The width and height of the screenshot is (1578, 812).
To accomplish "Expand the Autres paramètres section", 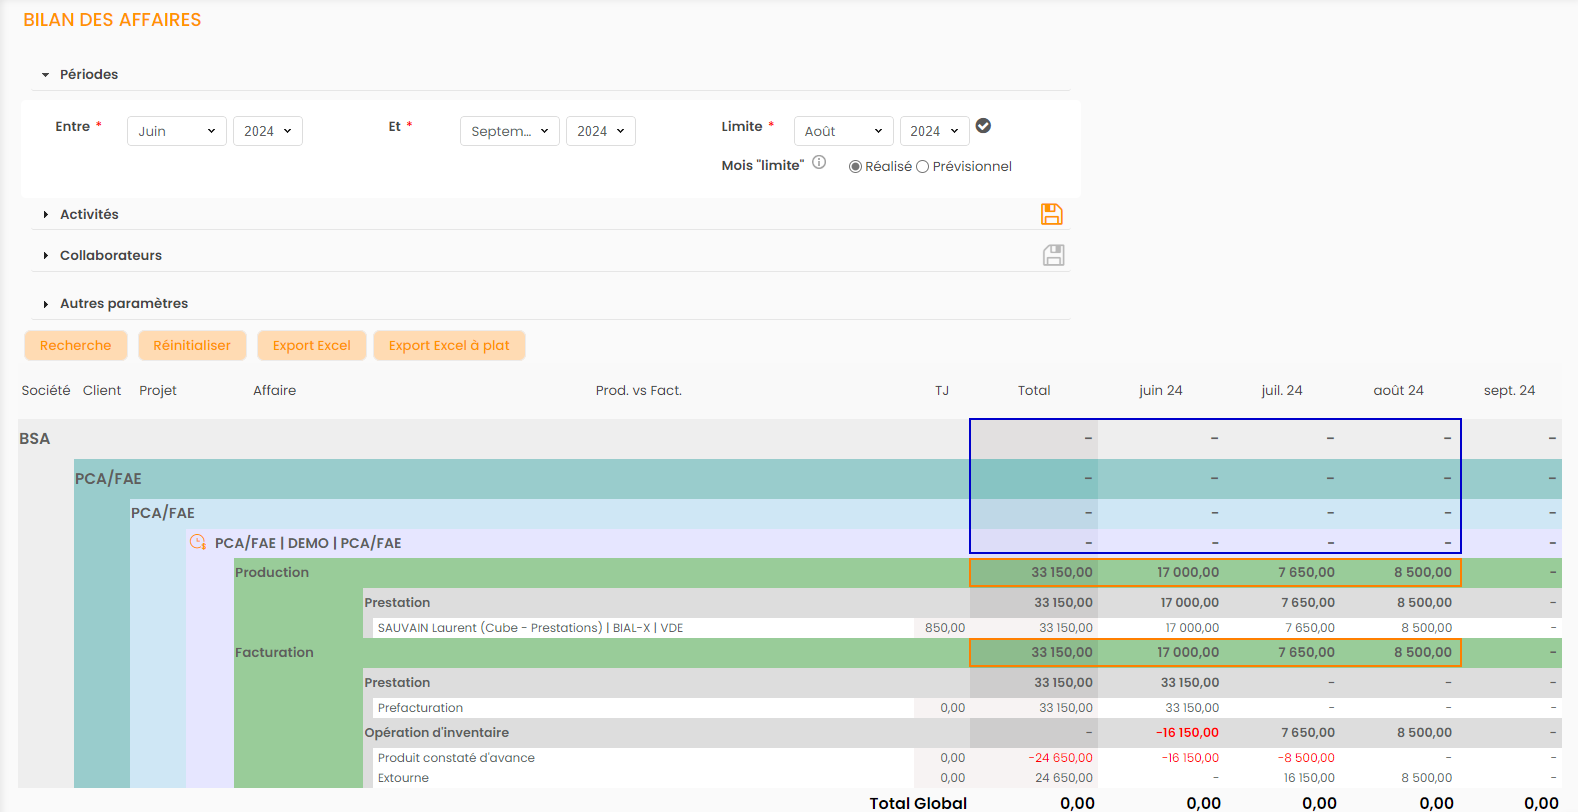I will (123, 303).
